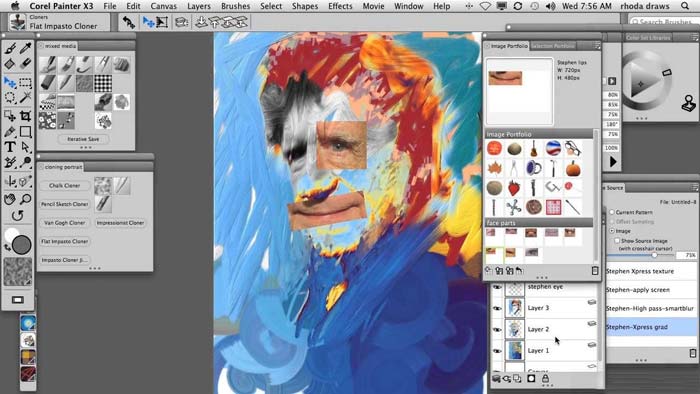Click the Search Brushes field
The width and height of the screenshot is (700, 394).
pos(664,21)
